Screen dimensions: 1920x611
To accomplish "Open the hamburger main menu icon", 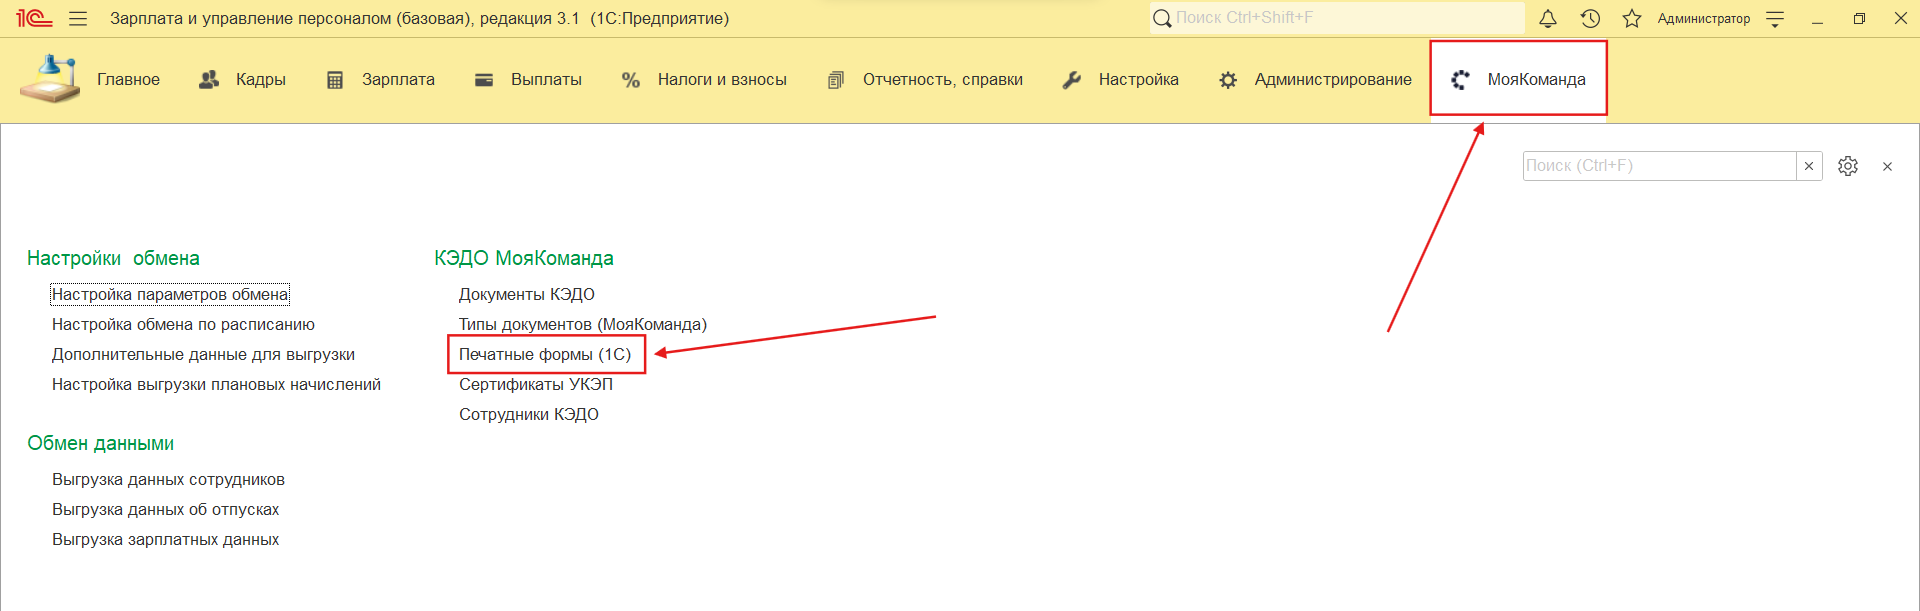I will click(x=78, y=19).
